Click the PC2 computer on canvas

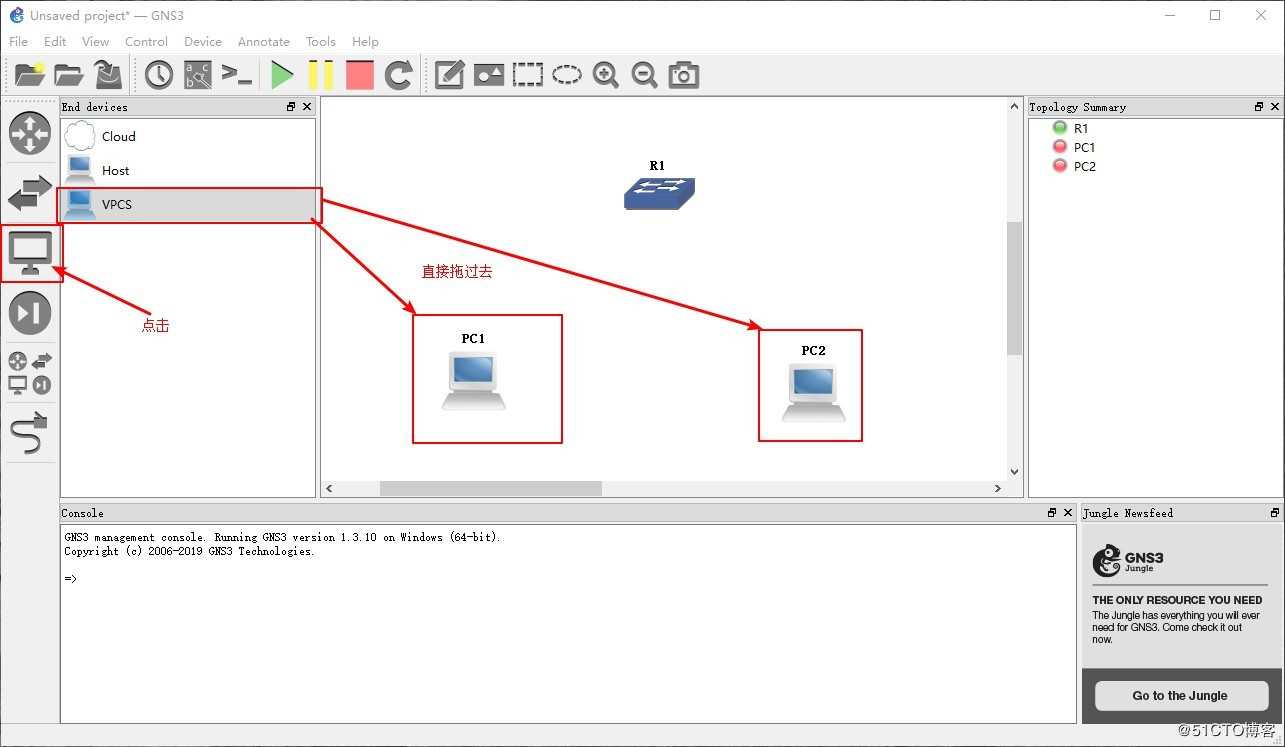[813, 392]
